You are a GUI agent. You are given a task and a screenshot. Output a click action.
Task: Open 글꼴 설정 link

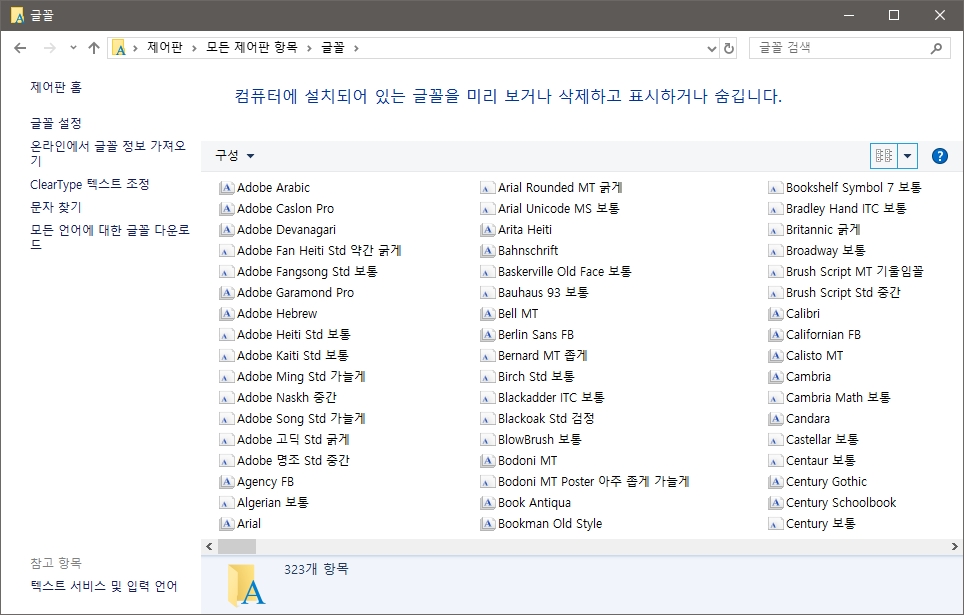coord(56,124)
